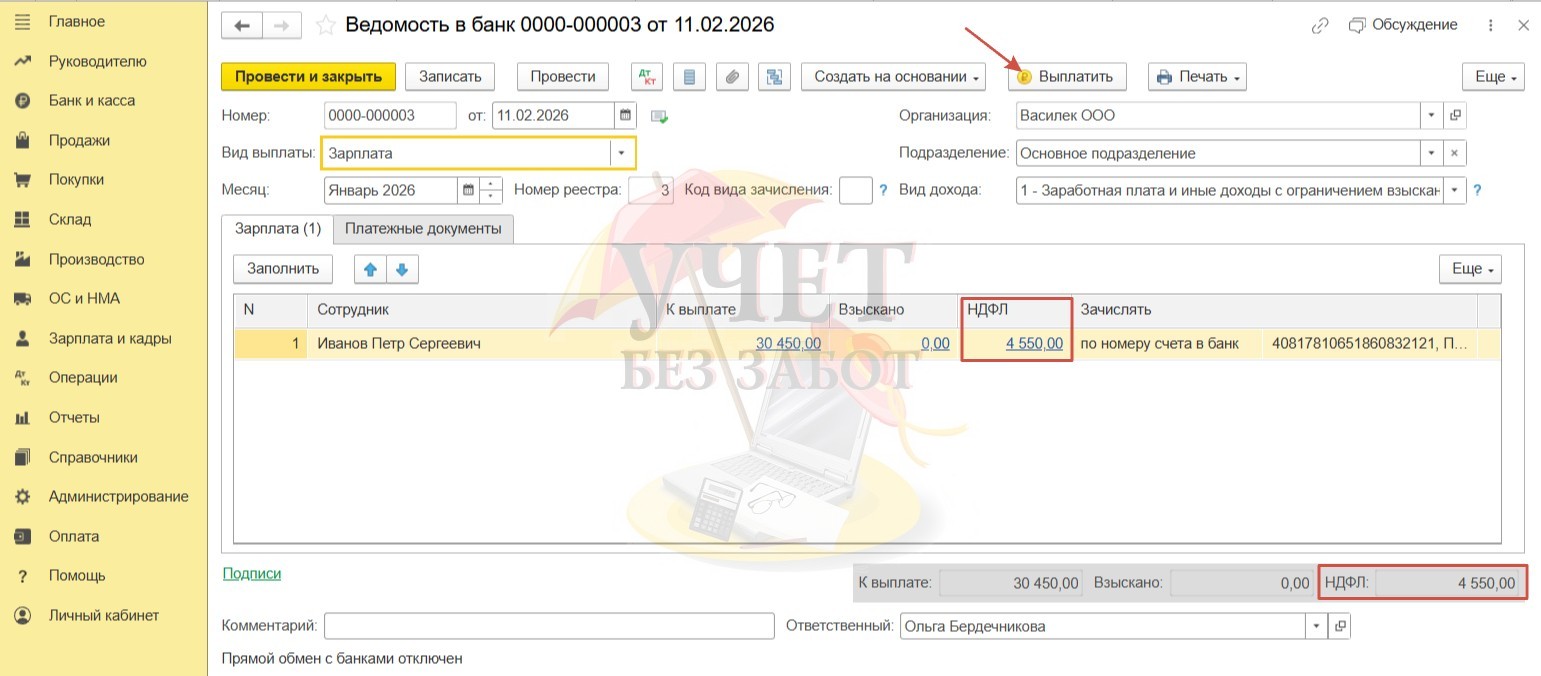The image size is (1541, 676).
Task: Open the document structure icon
Action: (x=774, y=77)
